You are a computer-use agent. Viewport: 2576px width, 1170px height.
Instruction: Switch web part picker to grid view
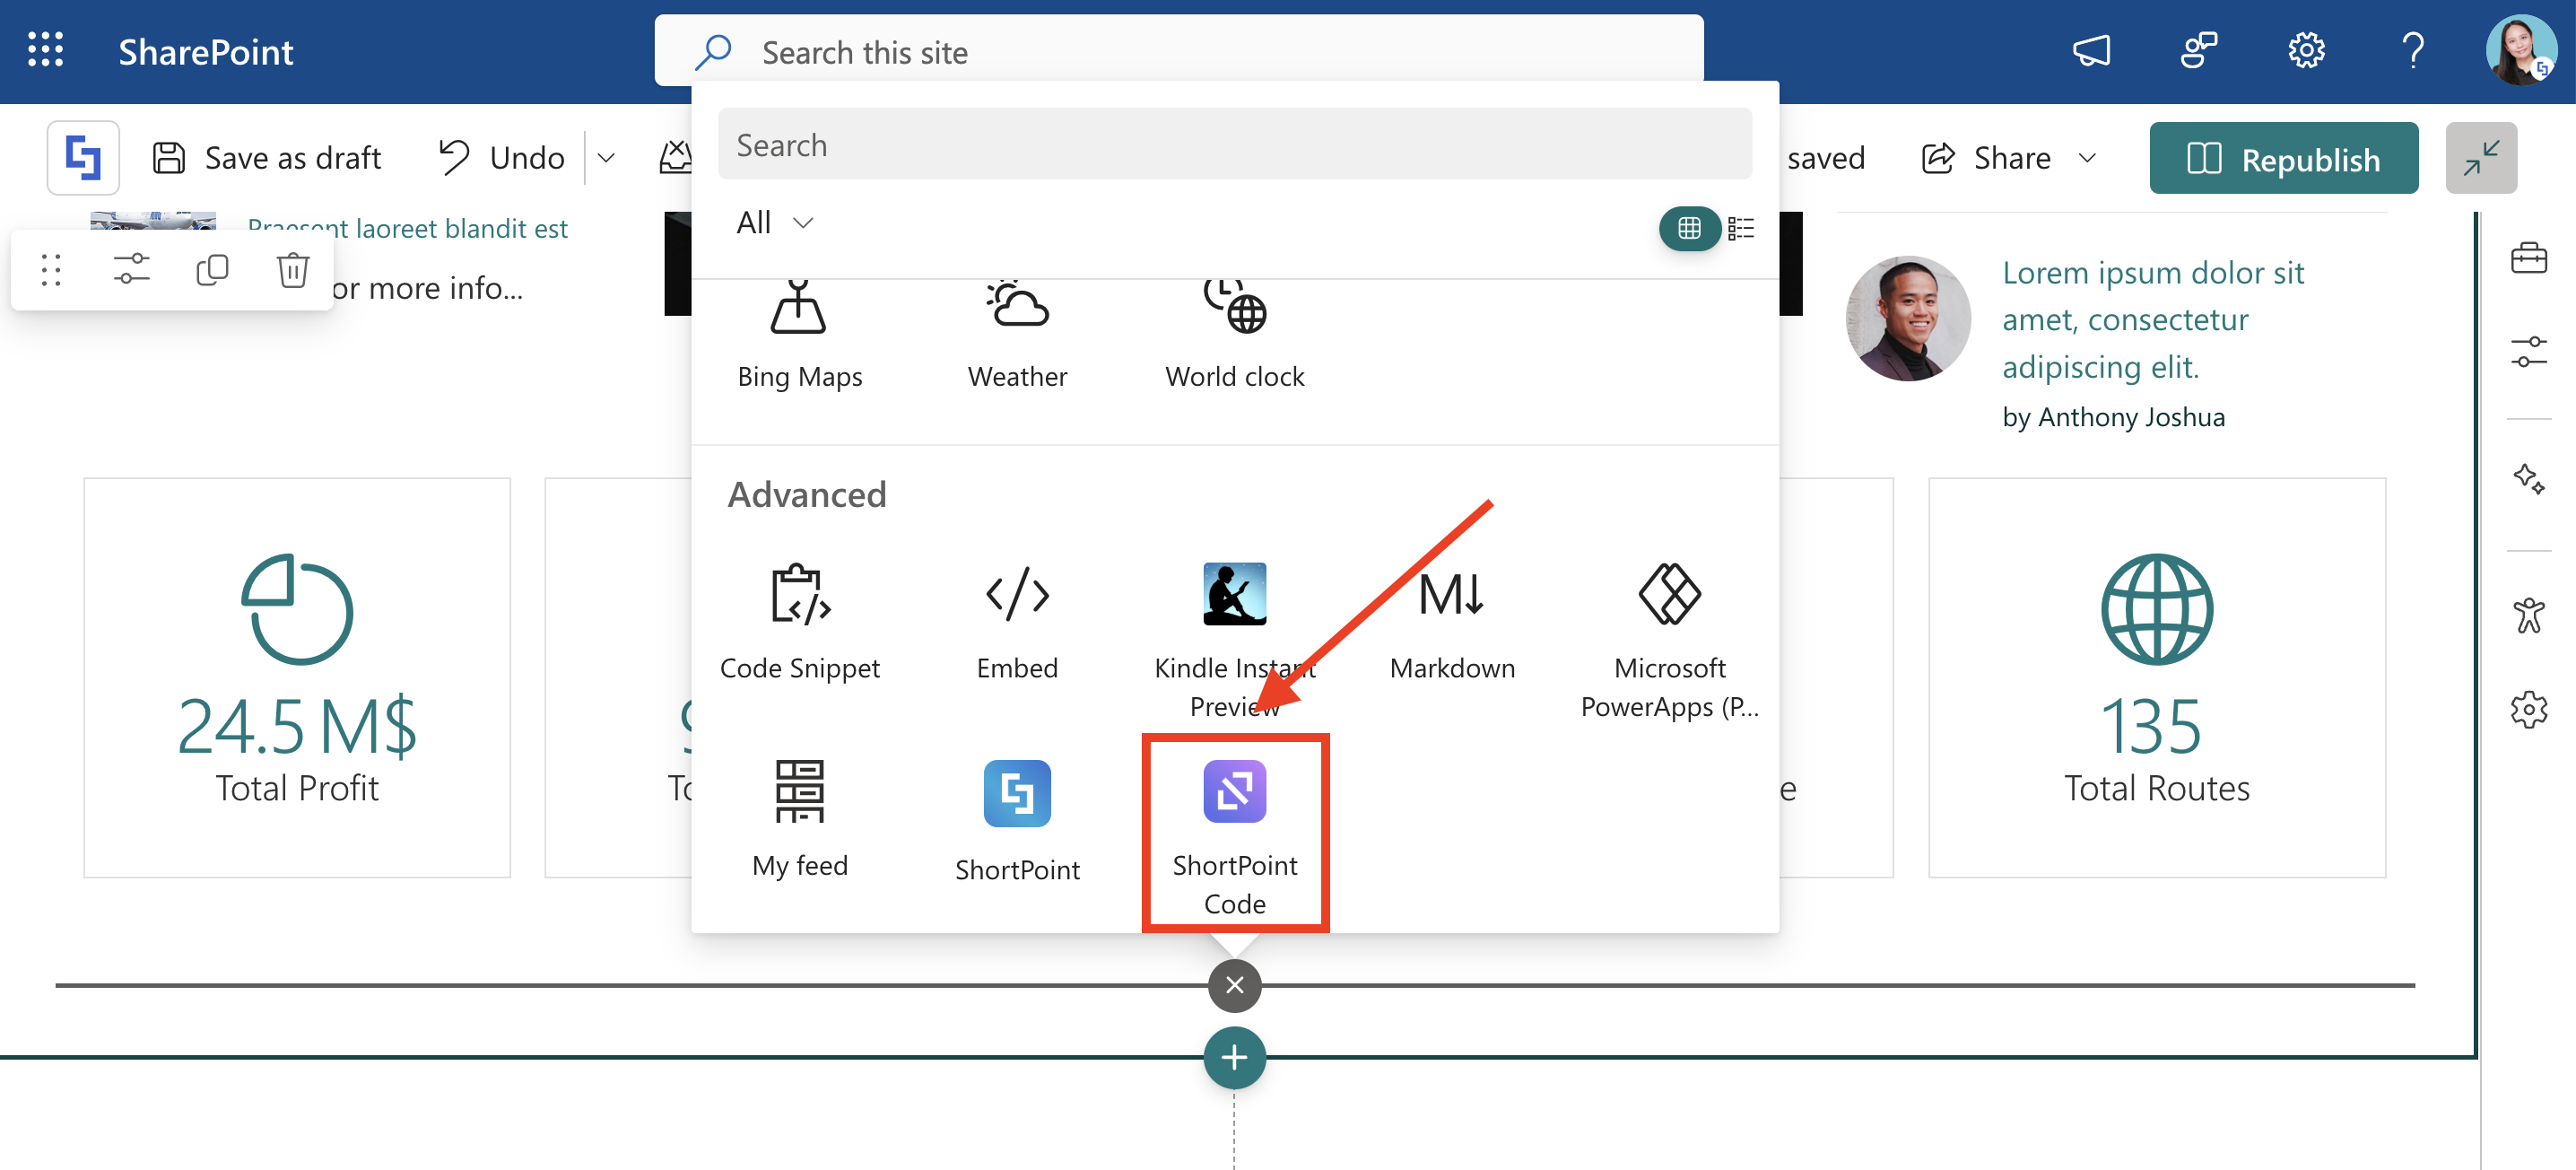pos(1688,228)
